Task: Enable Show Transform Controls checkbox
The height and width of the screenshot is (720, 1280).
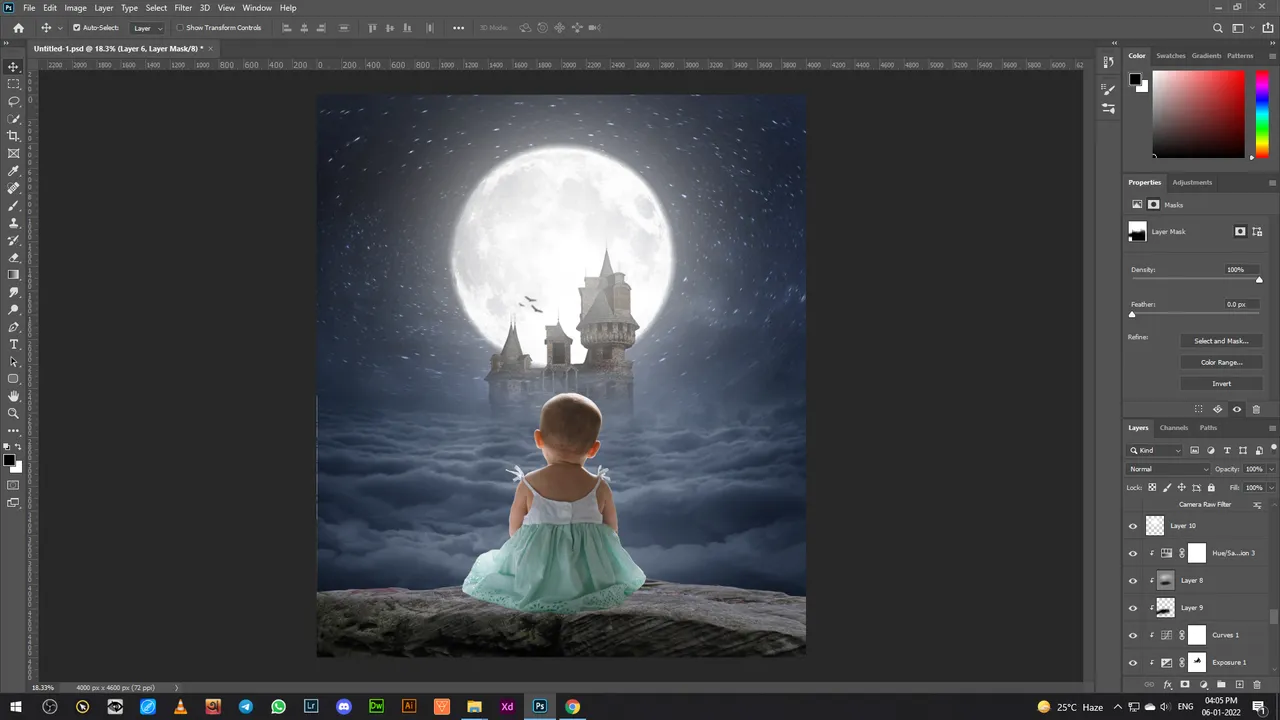Action: coord(180,28)
